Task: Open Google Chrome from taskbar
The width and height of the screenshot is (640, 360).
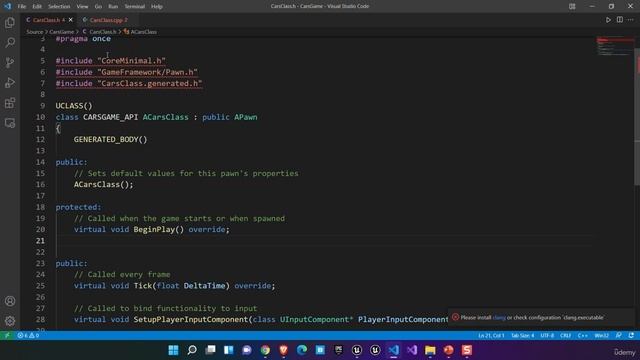Action: coord(265,350)
